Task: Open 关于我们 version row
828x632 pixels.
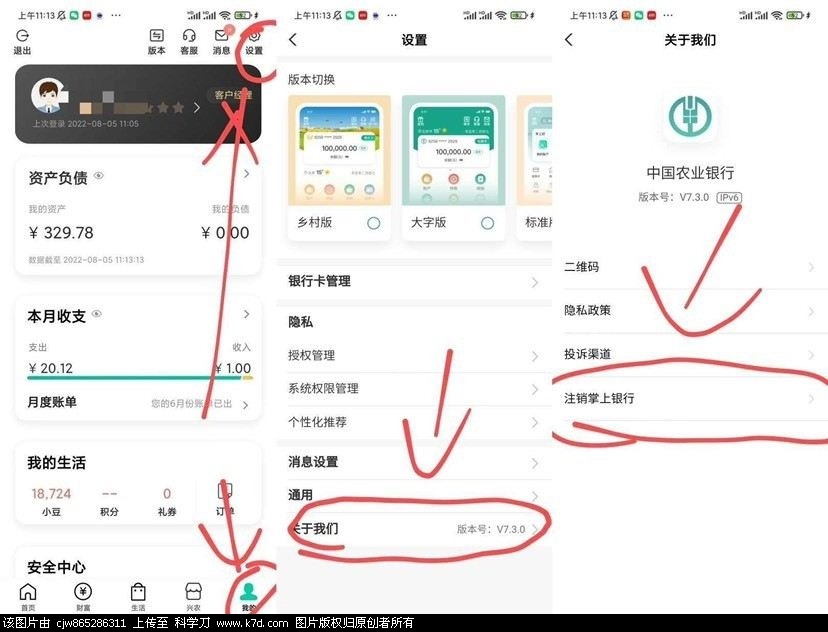Action: tap(415, 529)
